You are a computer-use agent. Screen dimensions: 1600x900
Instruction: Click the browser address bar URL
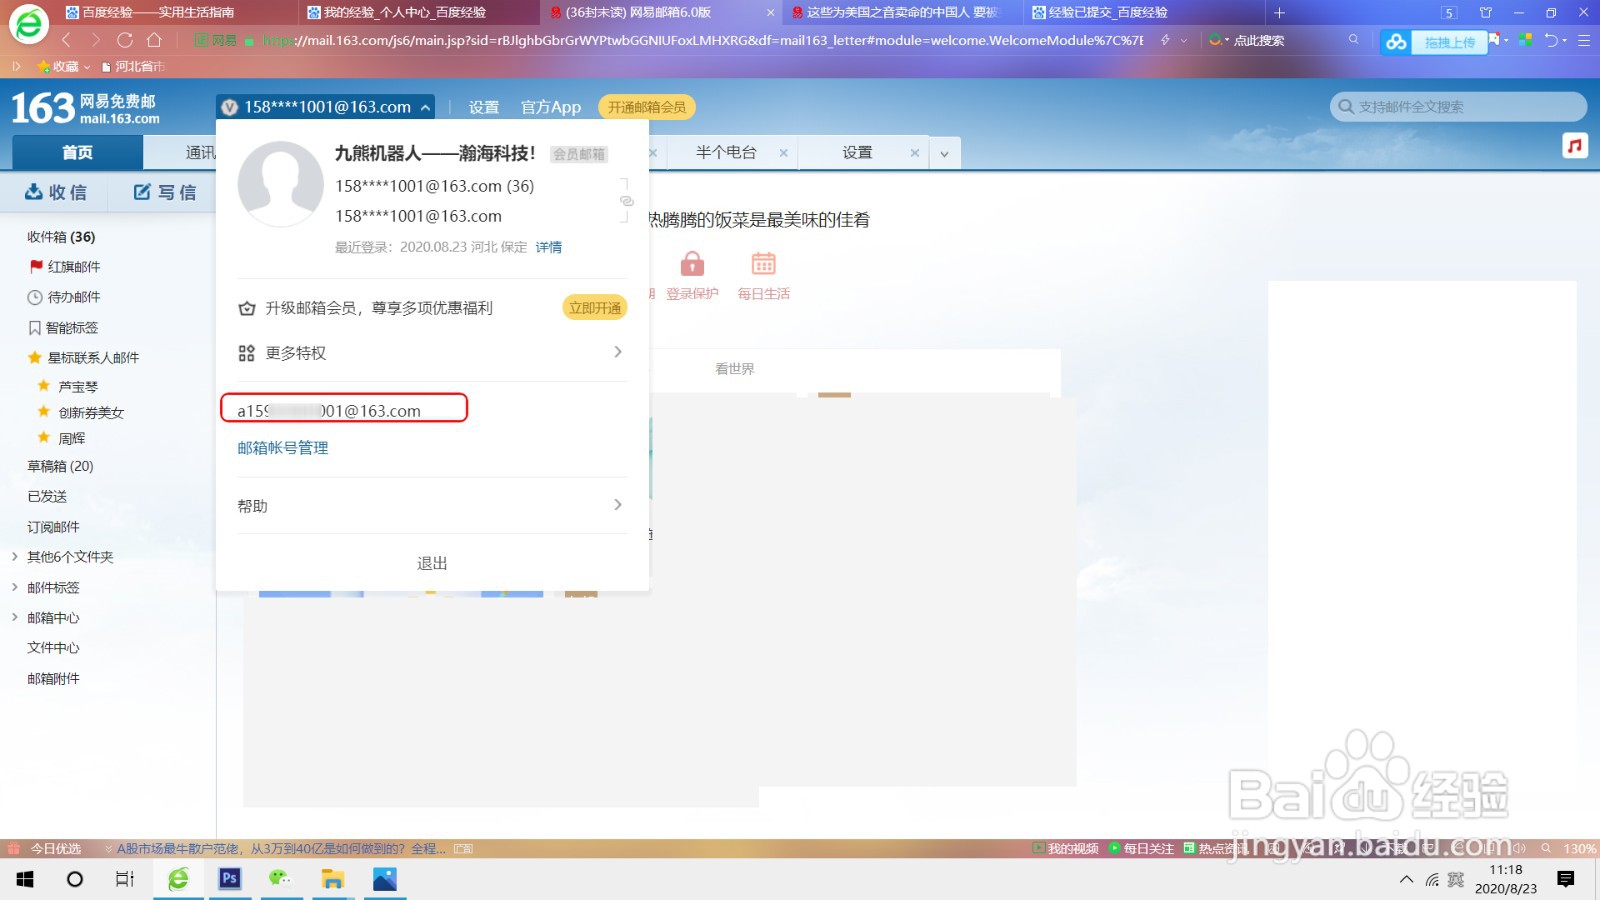[702, 40]
